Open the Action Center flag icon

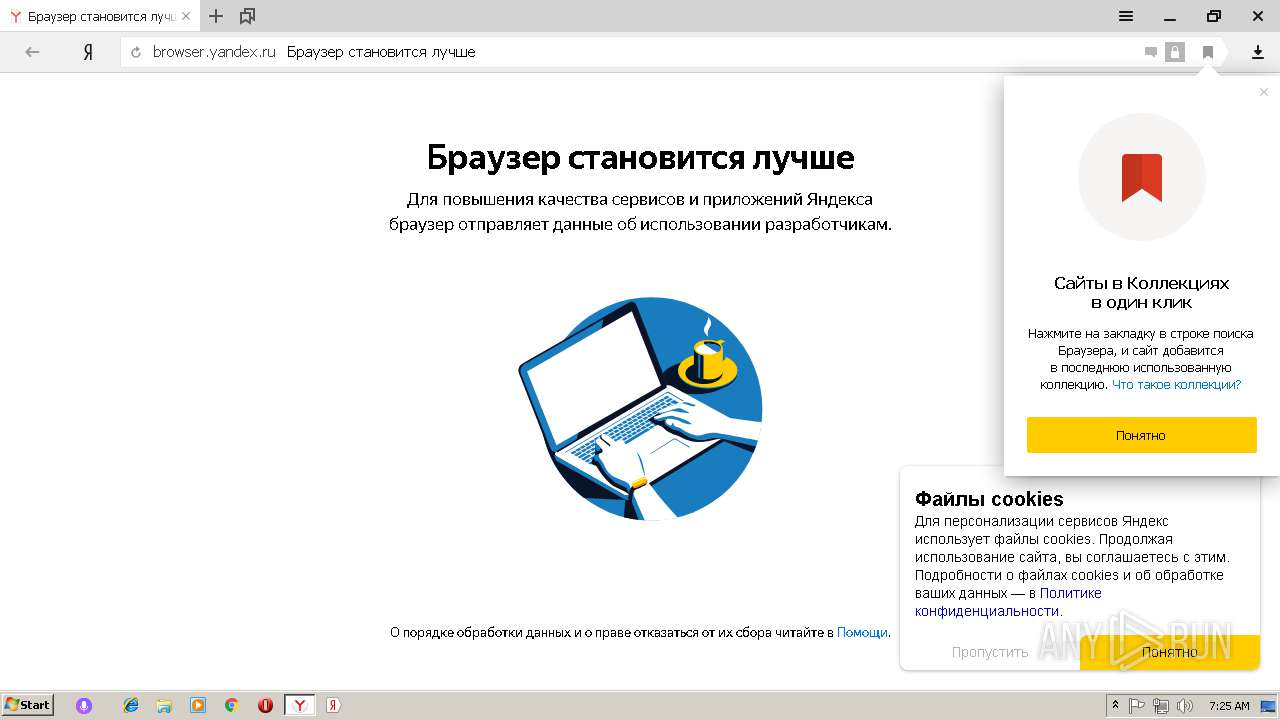1137,705
